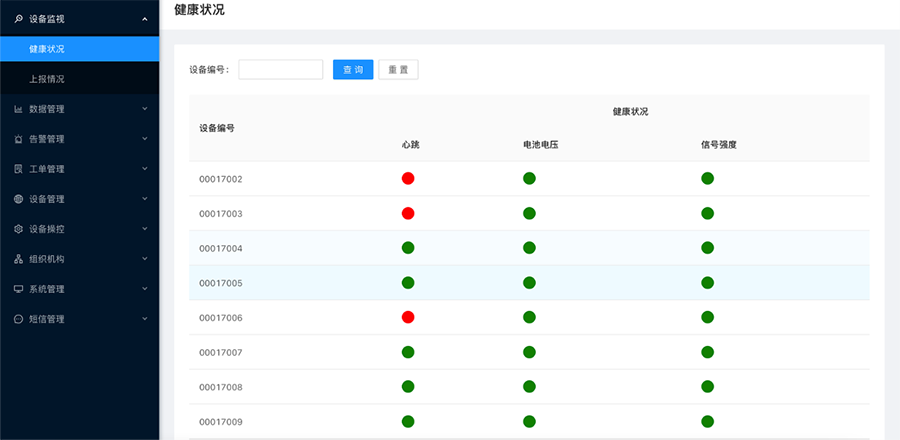Image resolution: width=900 pixels, height=440 pixels.
Task: Click the 工单管理 document icon
Action: (x=18, y=169)
